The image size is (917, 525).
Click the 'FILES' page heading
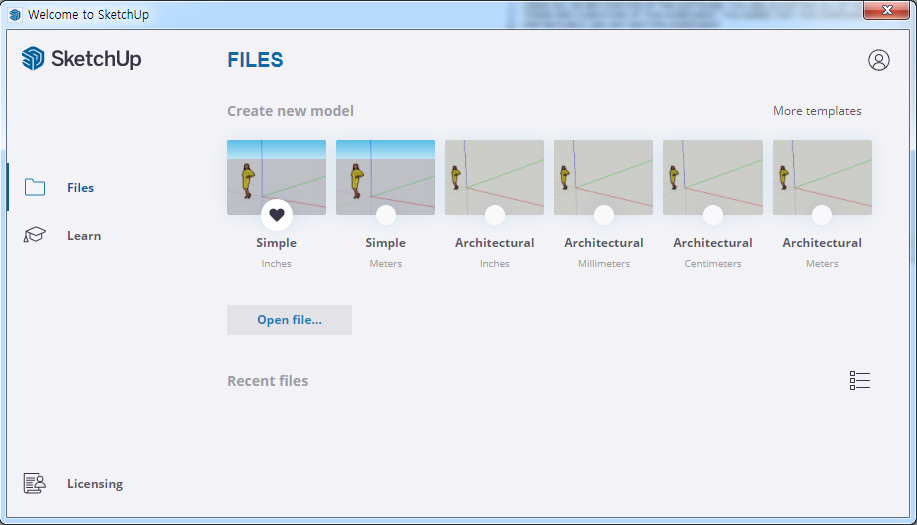pyautogui.click(x=255, y=60)
